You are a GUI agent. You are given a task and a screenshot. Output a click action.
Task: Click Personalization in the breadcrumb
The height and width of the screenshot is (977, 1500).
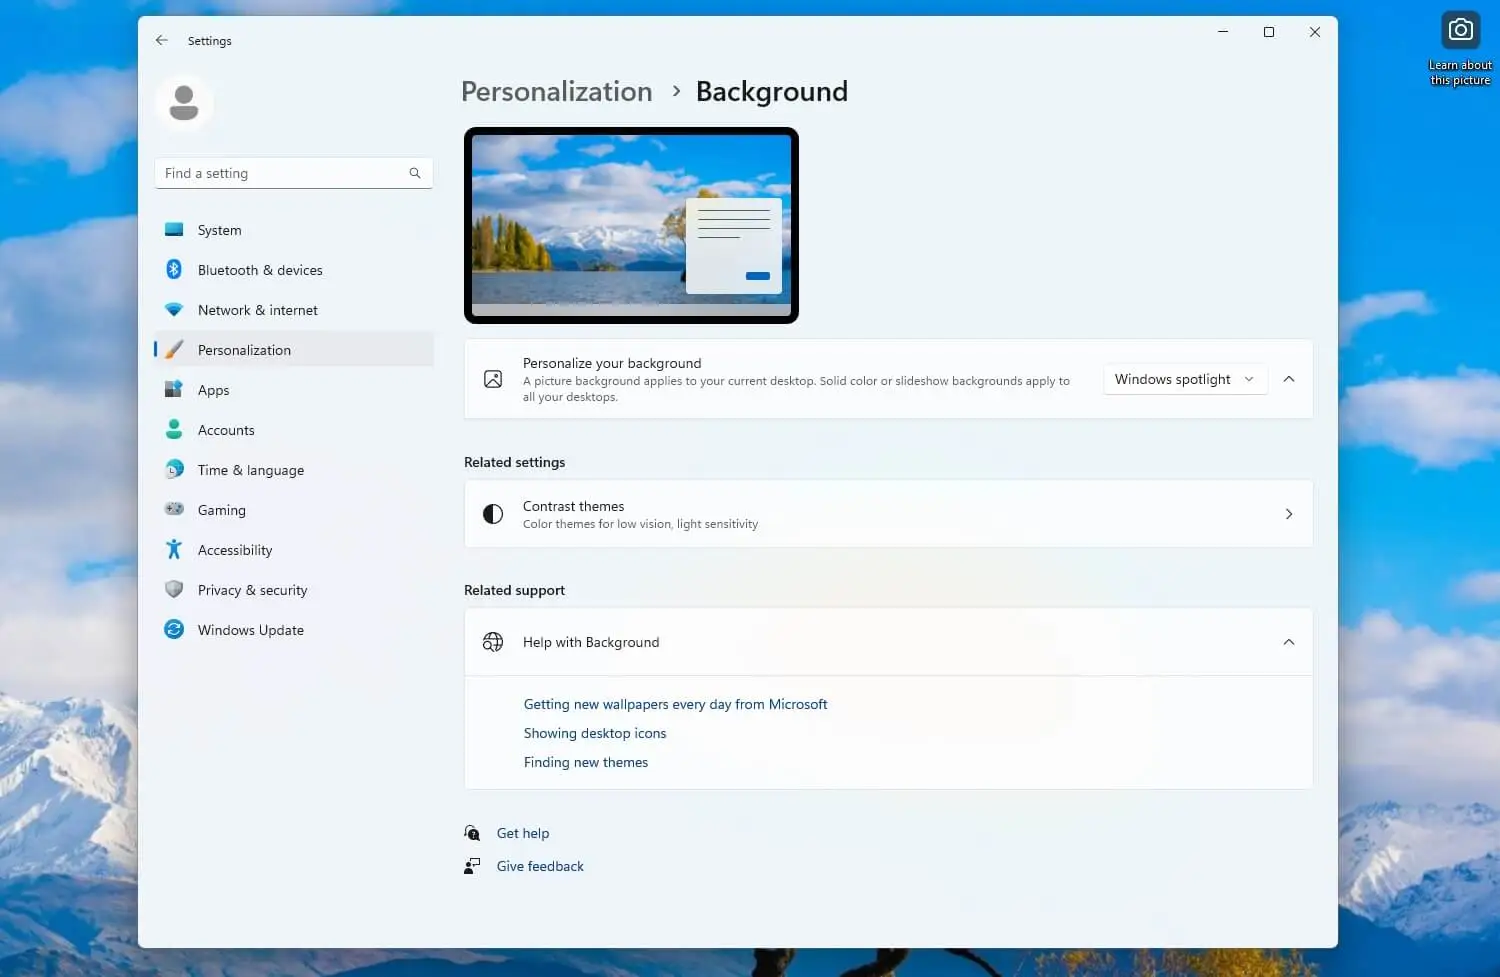point(556,91)
